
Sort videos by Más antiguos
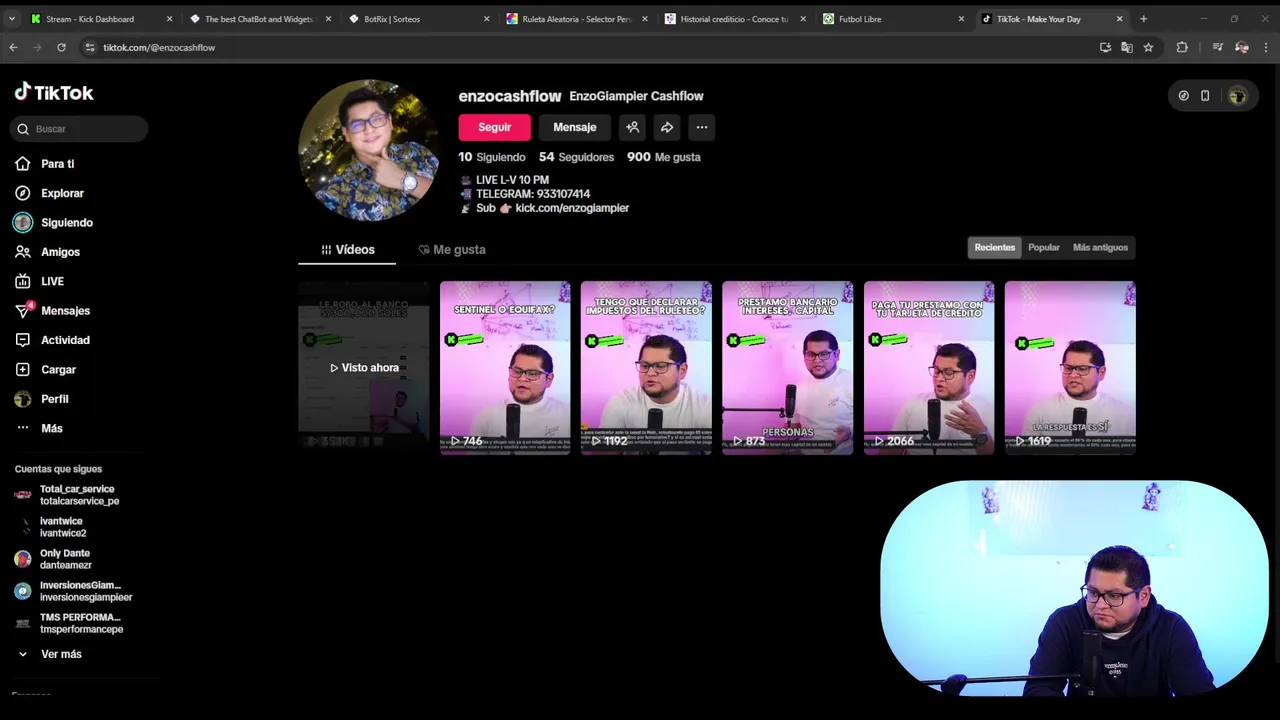(1100, 247)
